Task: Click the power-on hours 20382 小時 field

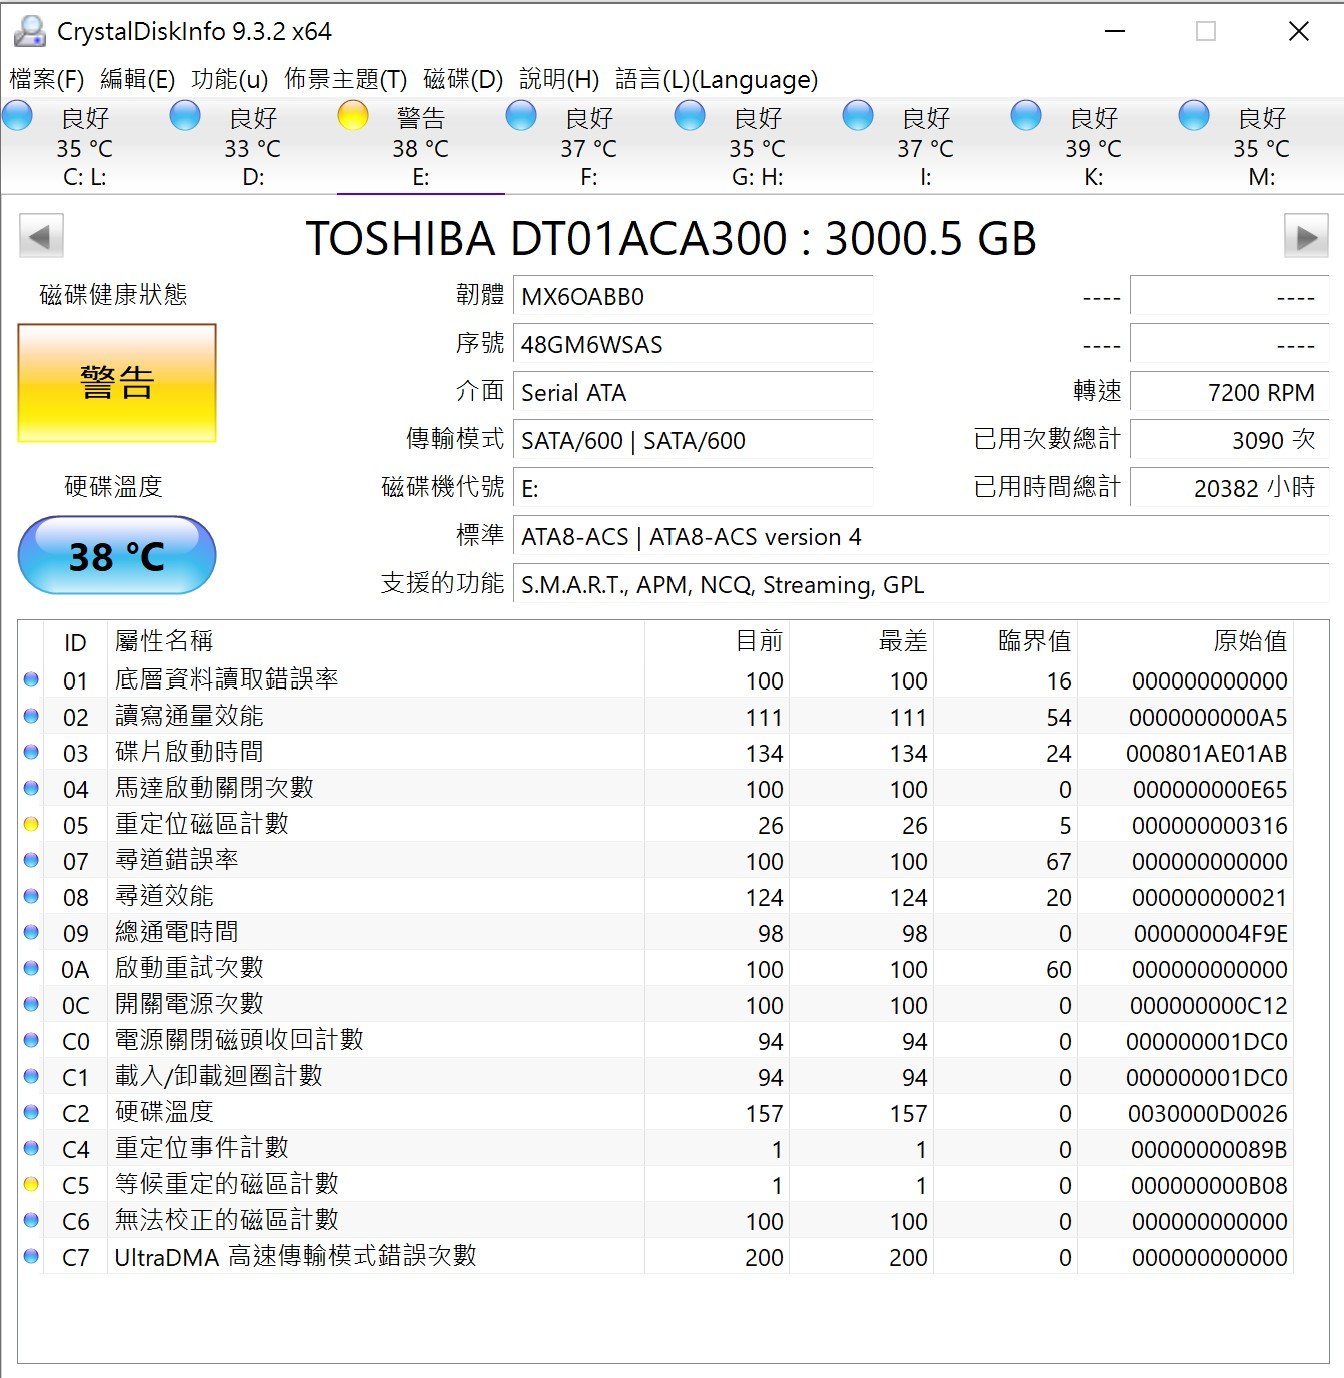Action: tap(1229, 488)
